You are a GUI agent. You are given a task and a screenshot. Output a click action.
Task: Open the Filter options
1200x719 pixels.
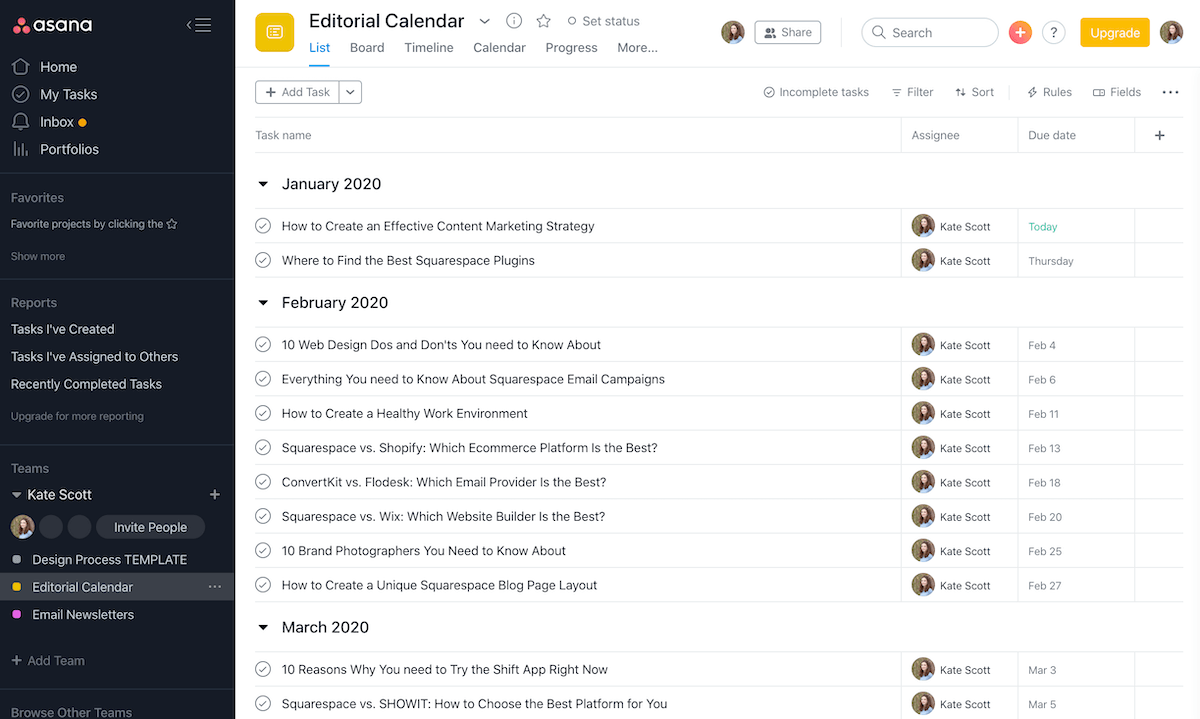point(912,92)
